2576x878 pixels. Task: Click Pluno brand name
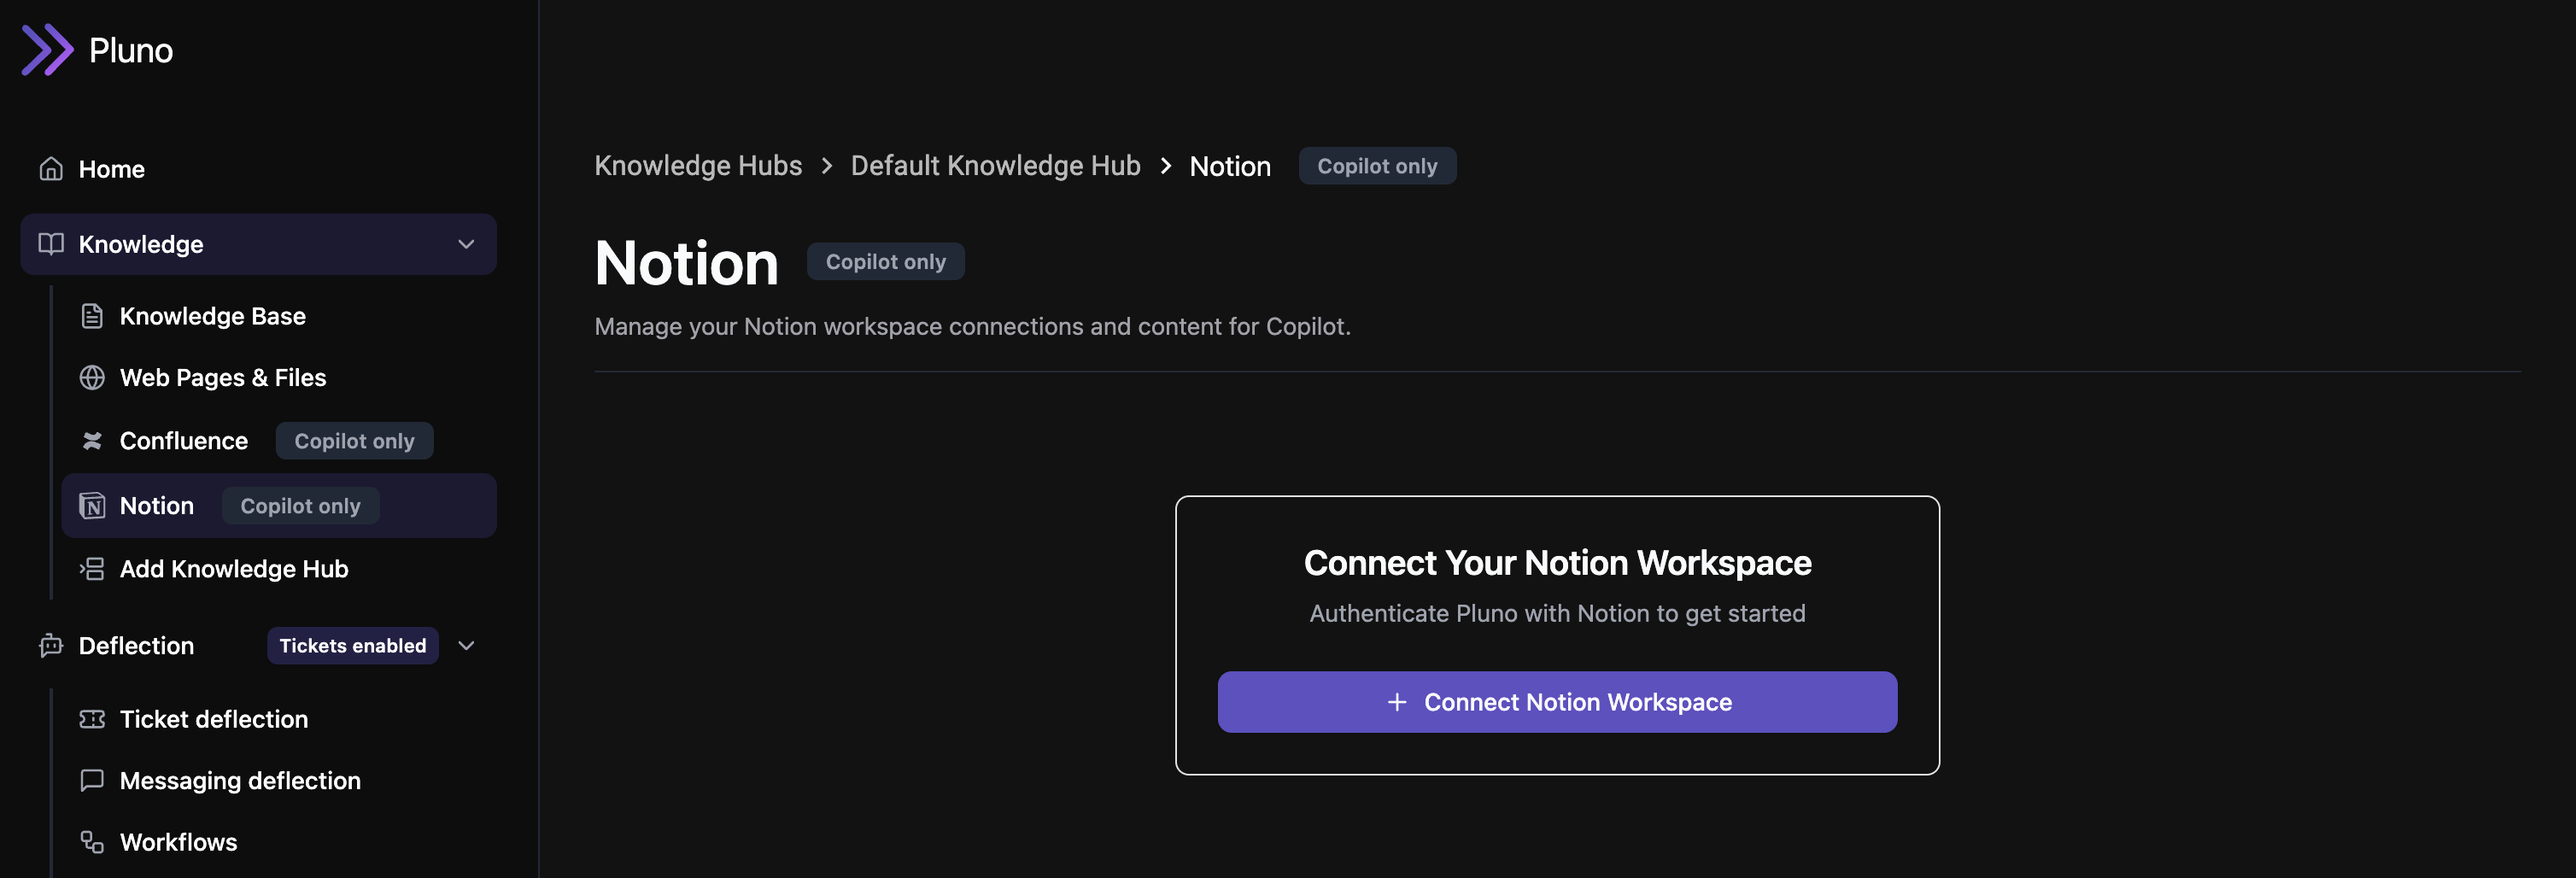(x=131, y=50)
